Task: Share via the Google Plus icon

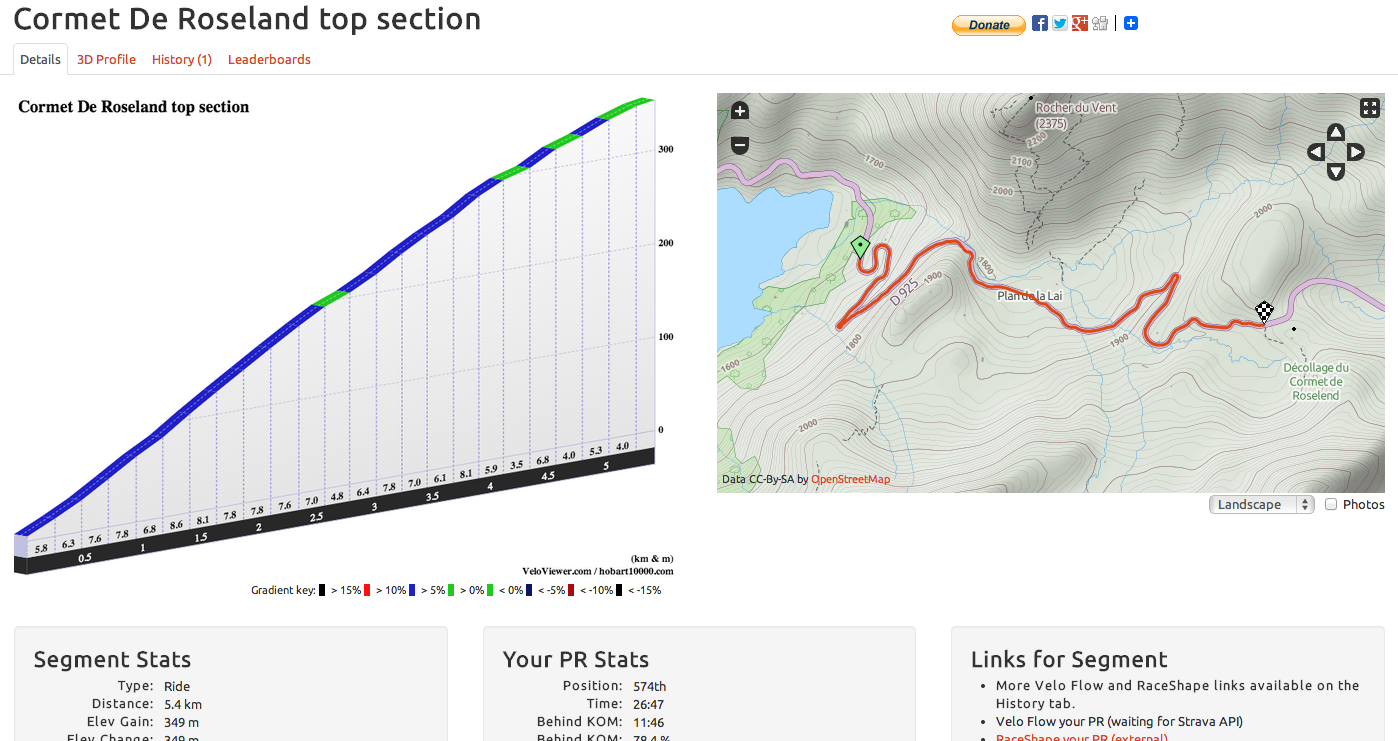Action: (x=1080, y=24)
